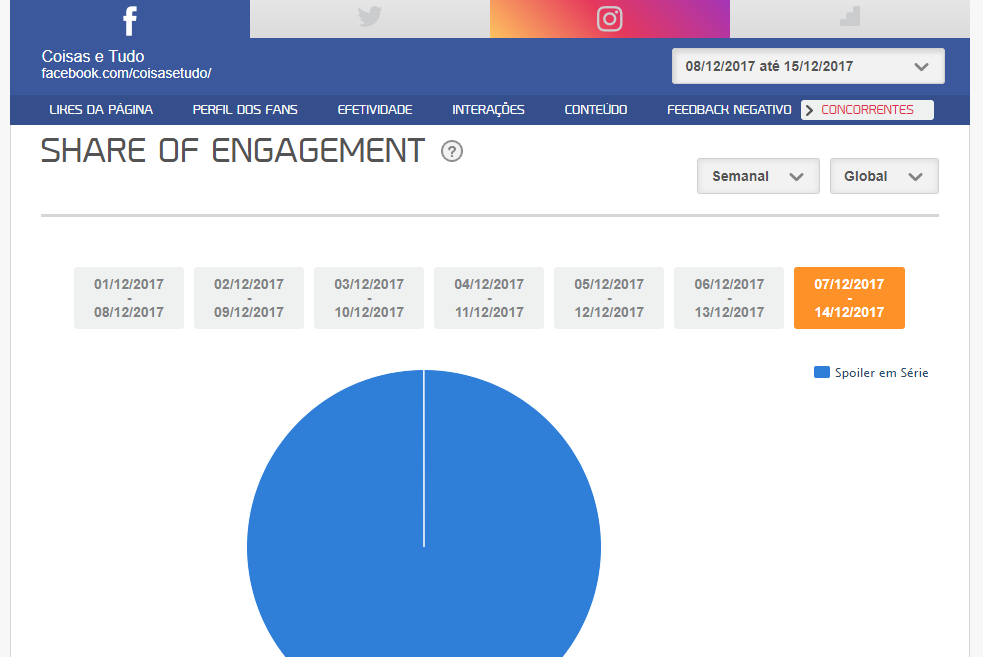Expand the Semanal period dropdown

coord(758,176)
